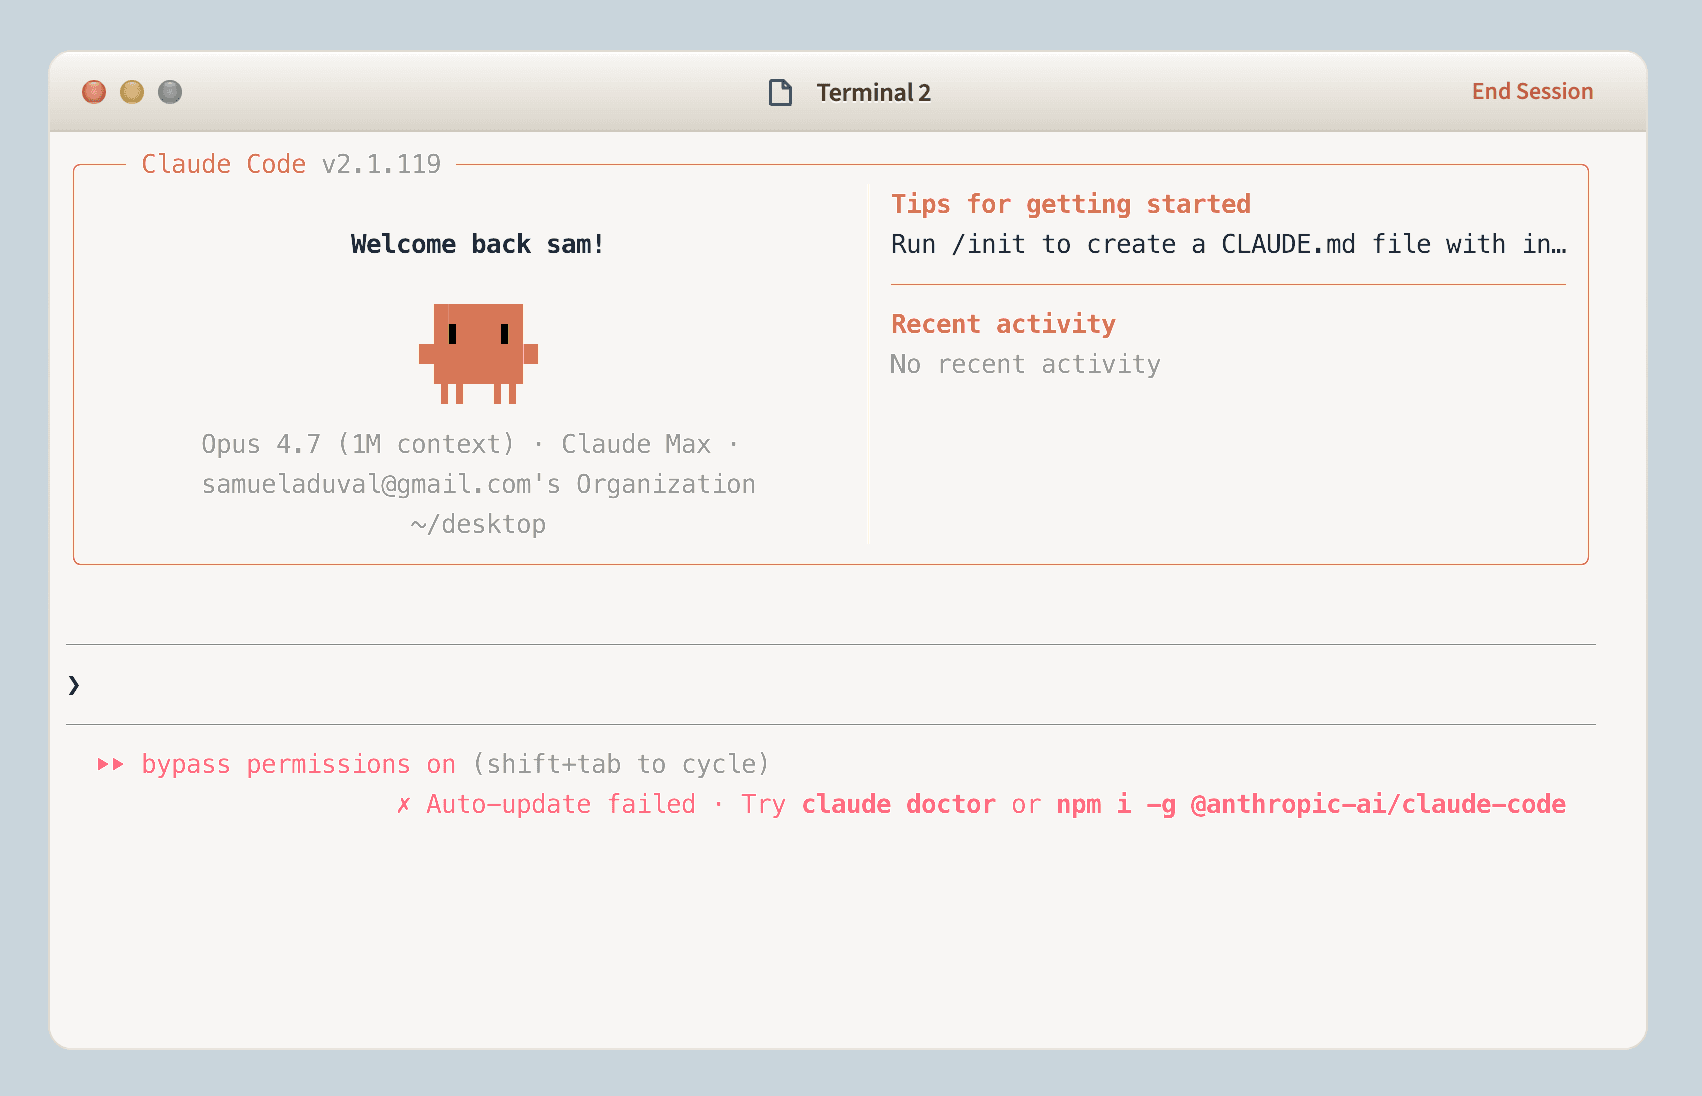Click the "Claude Code" header label
This screenshot has height=1096, width=1702.
pyautogui.click(x=223, y=164)
